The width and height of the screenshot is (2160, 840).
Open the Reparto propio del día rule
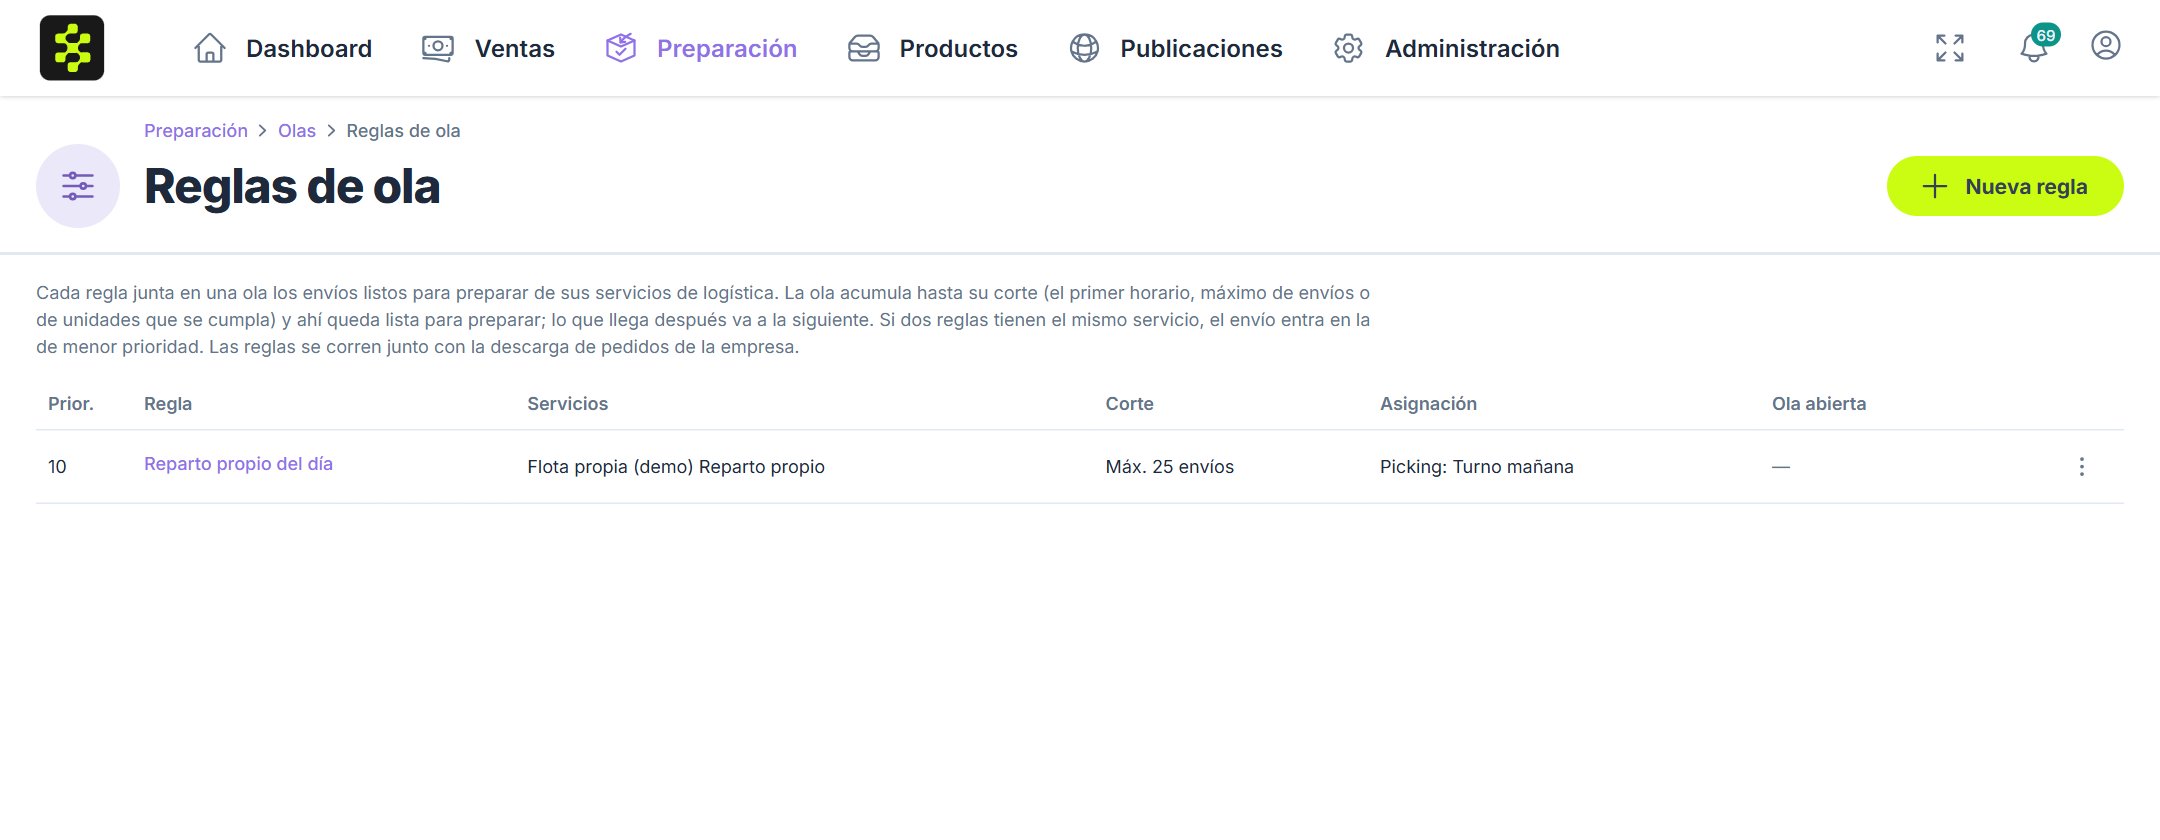tap(238, 464)
